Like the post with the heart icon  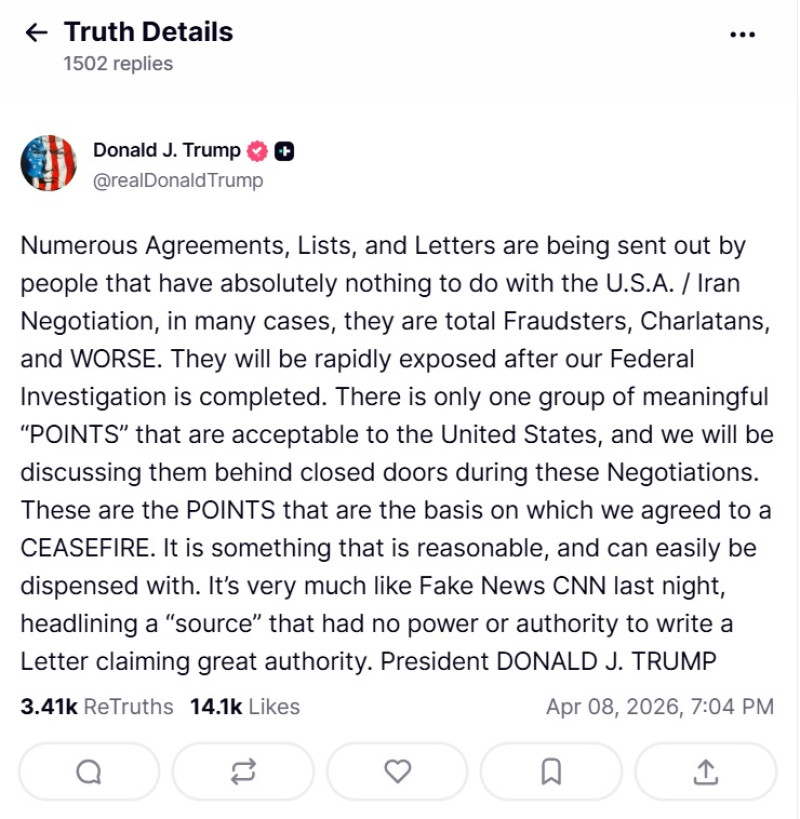click(397, 771)
